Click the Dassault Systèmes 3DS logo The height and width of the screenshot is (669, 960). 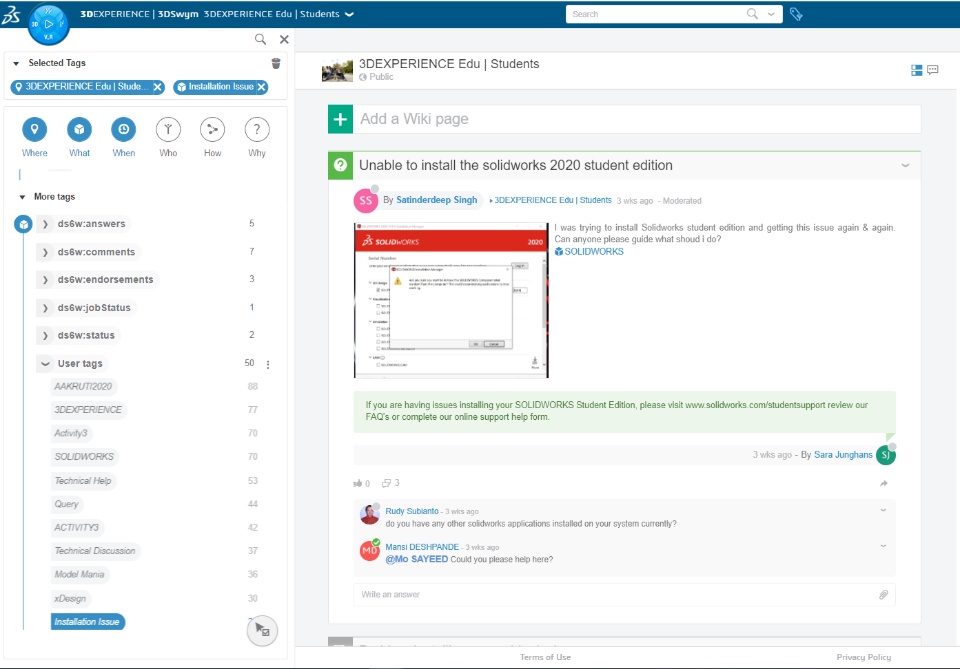pyautogui.click(x=11, y=15)
